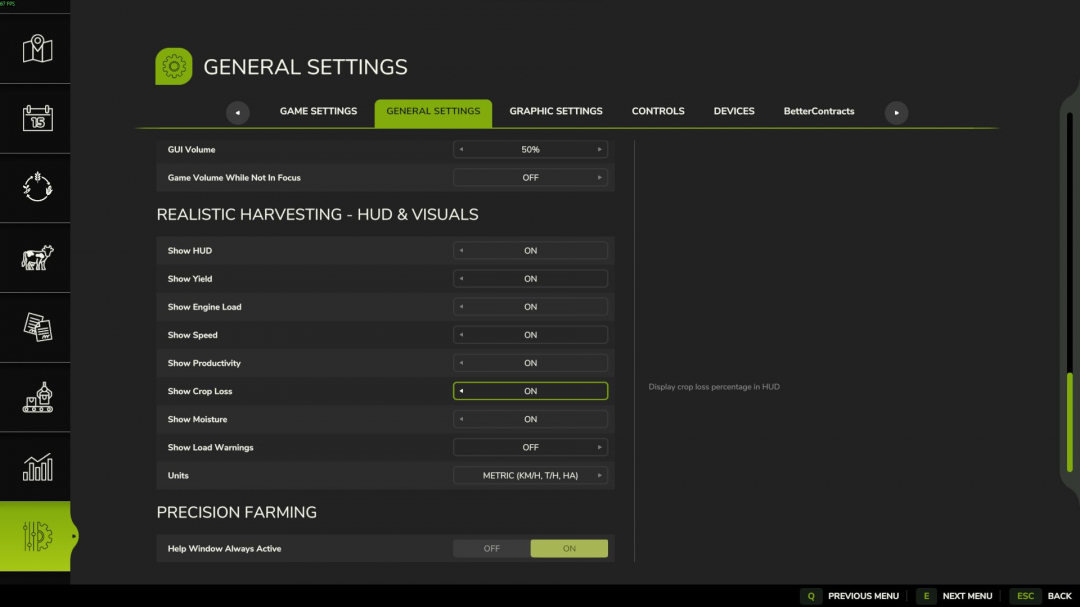Viewport: 1080px width, 607px height.
Task: Open the BetterContracts tab
Action: tap(818, 111)
